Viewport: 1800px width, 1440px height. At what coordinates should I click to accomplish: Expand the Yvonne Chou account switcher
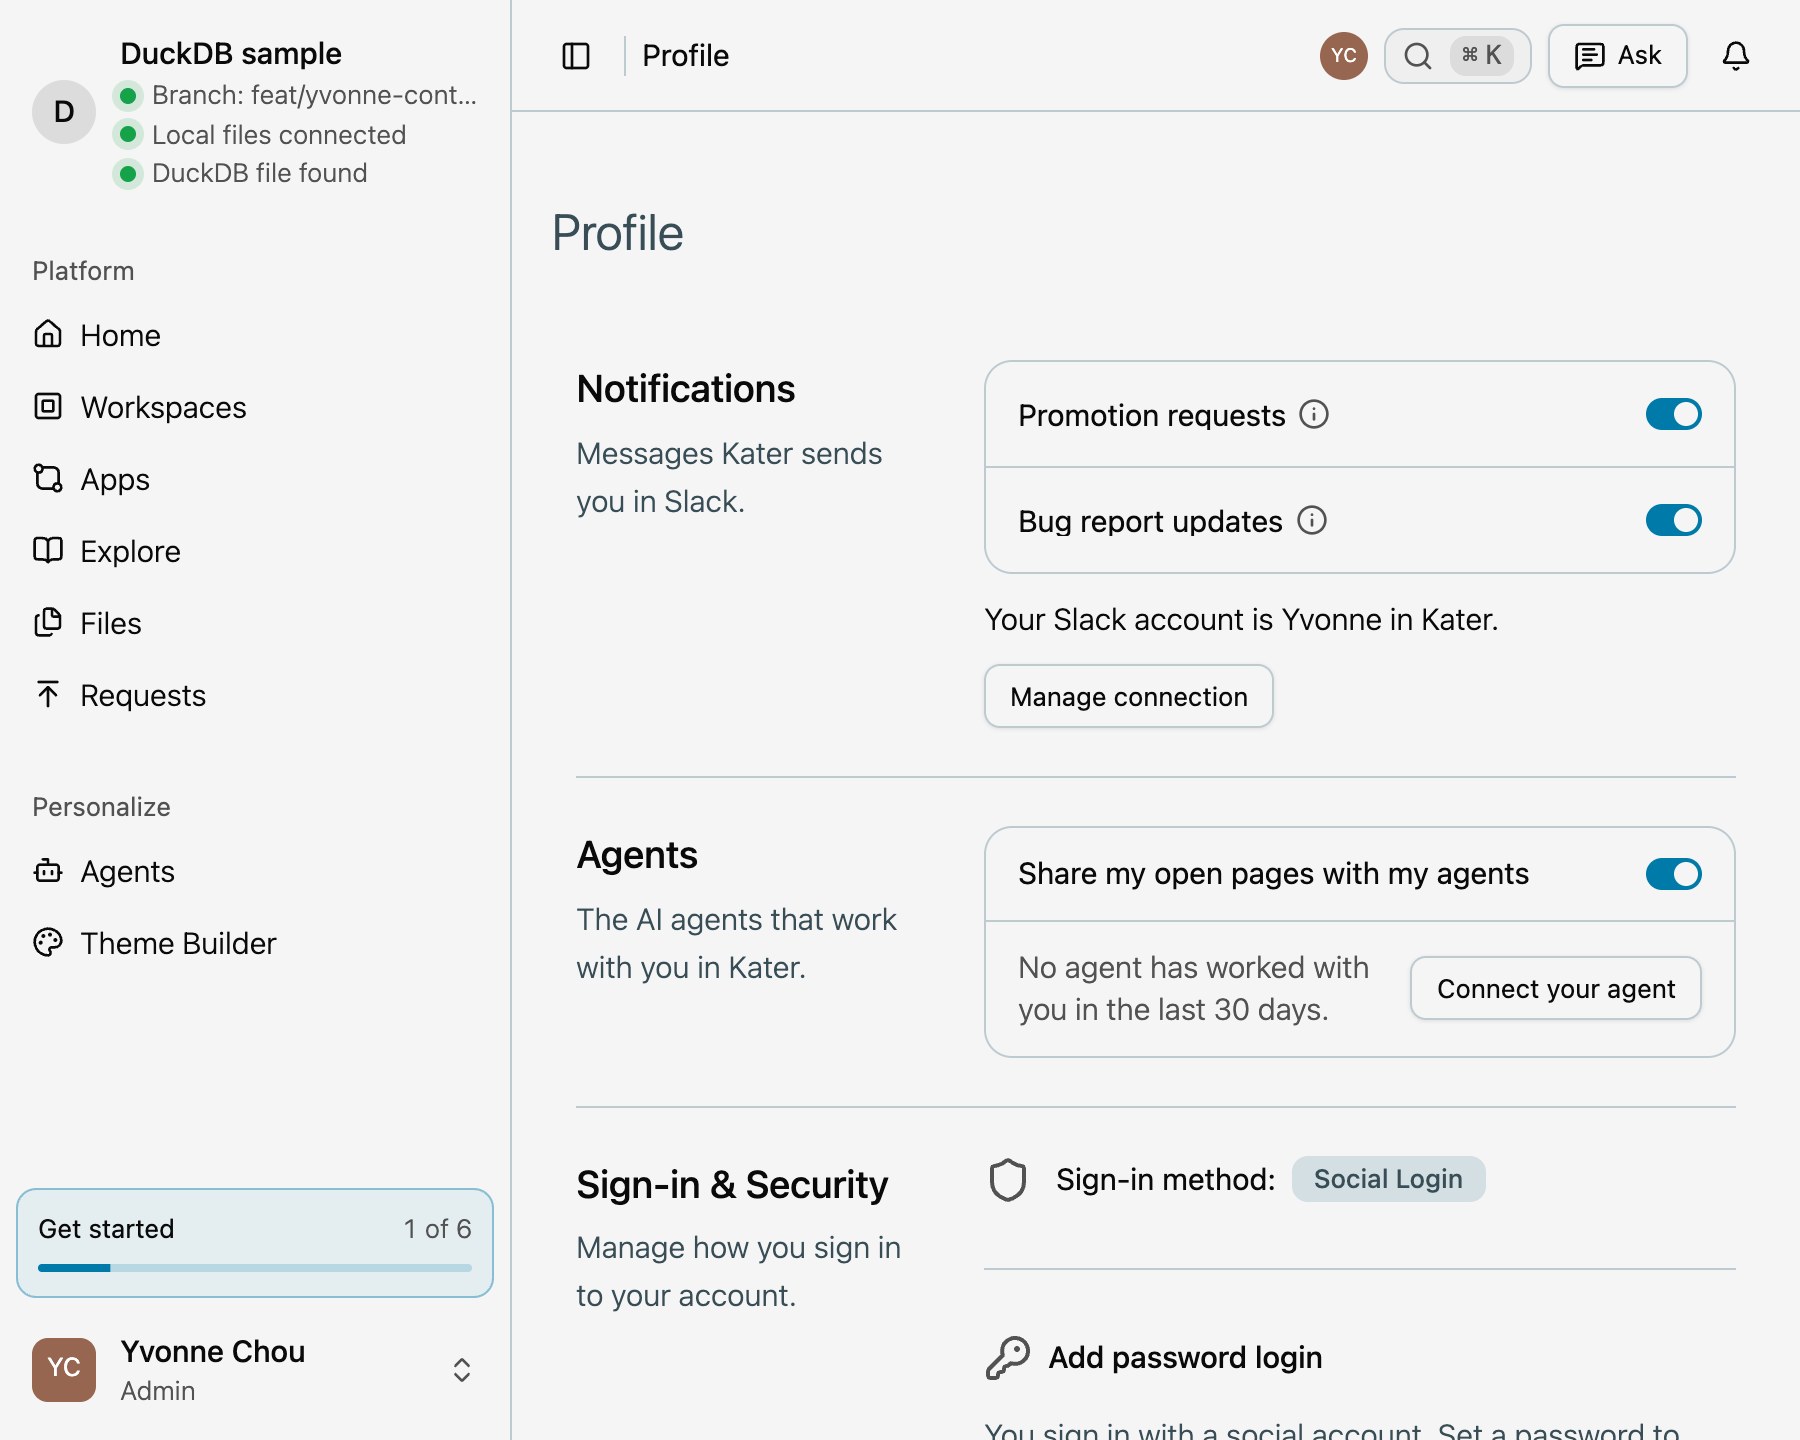[462, 1370]
